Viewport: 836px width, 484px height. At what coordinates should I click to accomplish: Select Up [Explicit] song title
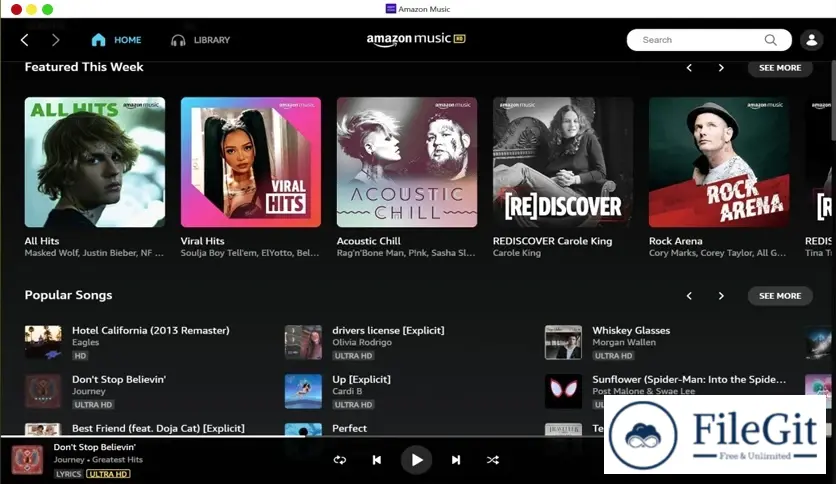coord(361,380)
